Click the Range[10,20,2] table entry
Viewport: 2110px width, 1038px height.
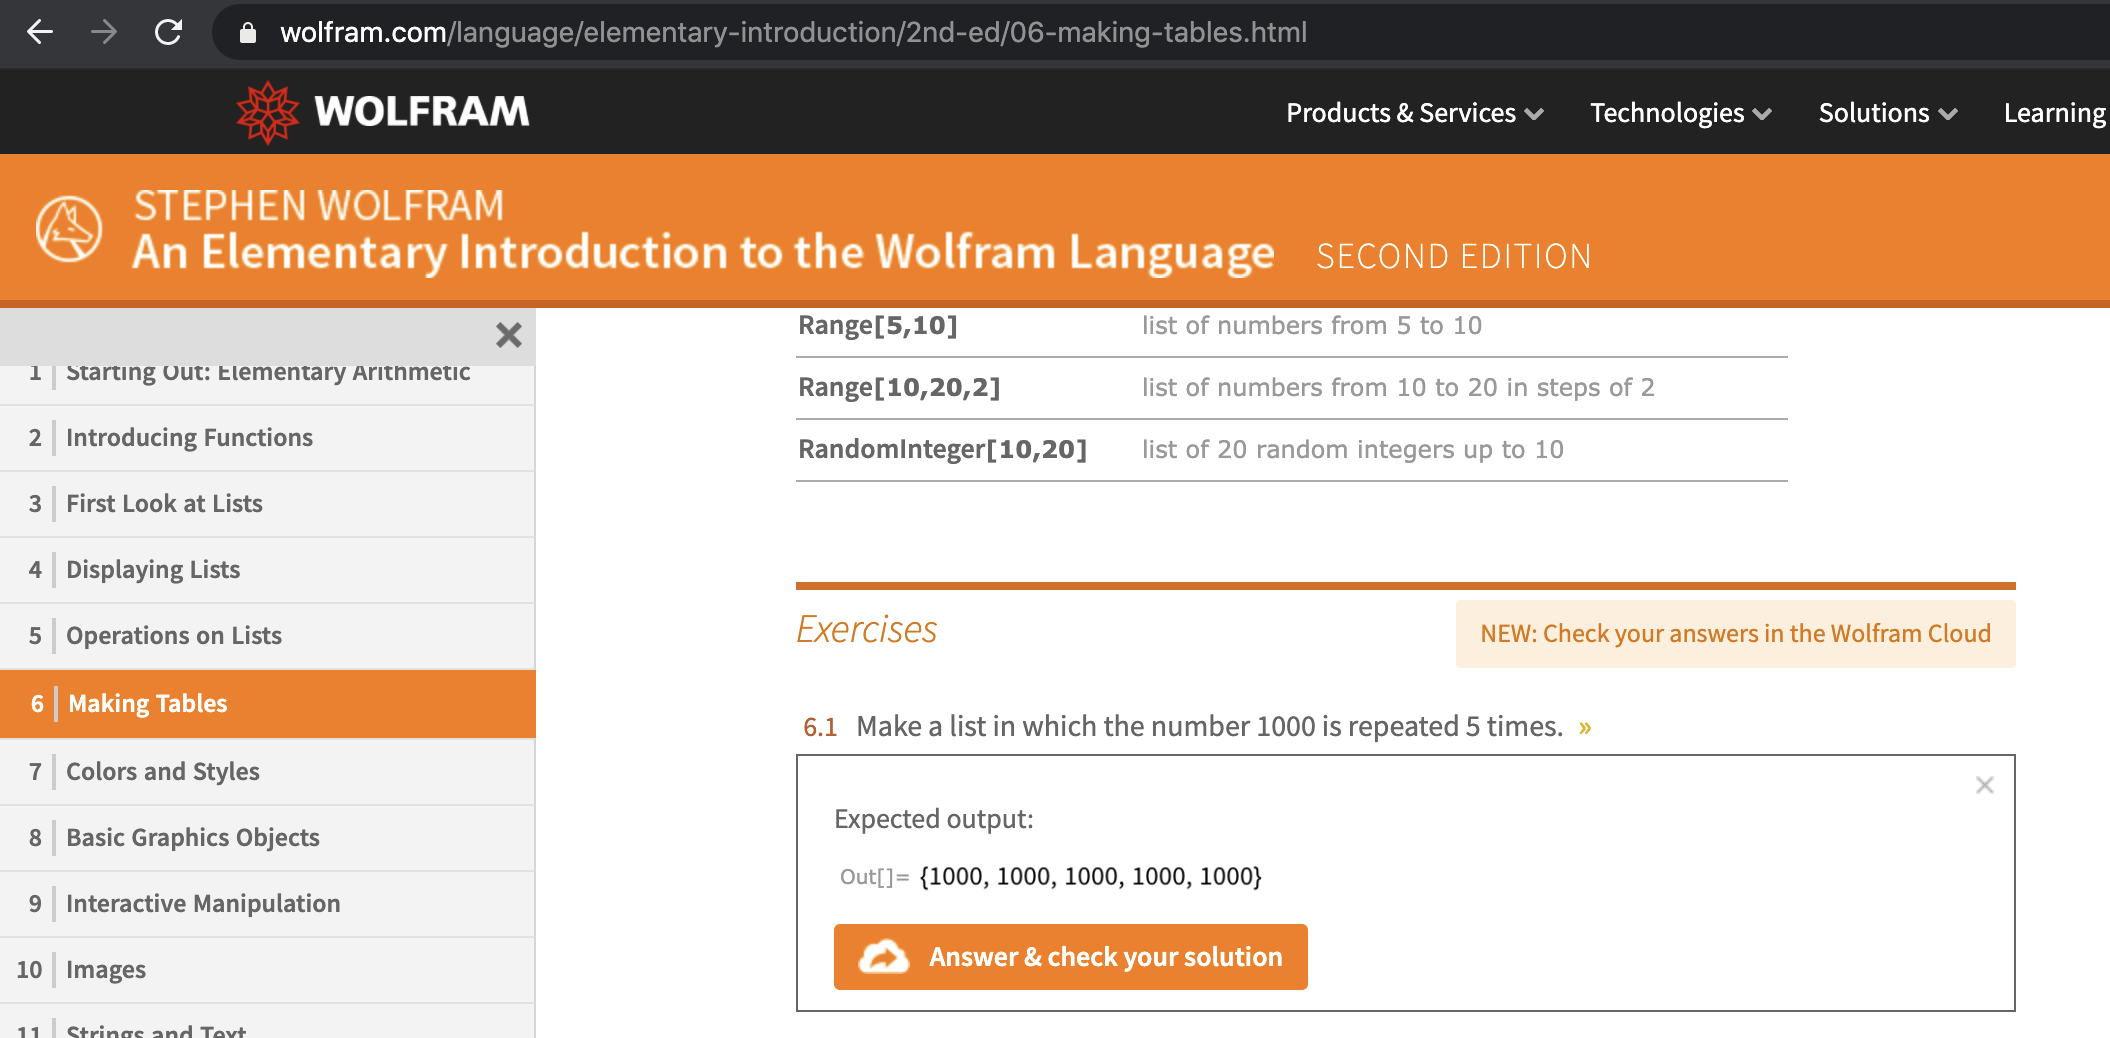899,387
